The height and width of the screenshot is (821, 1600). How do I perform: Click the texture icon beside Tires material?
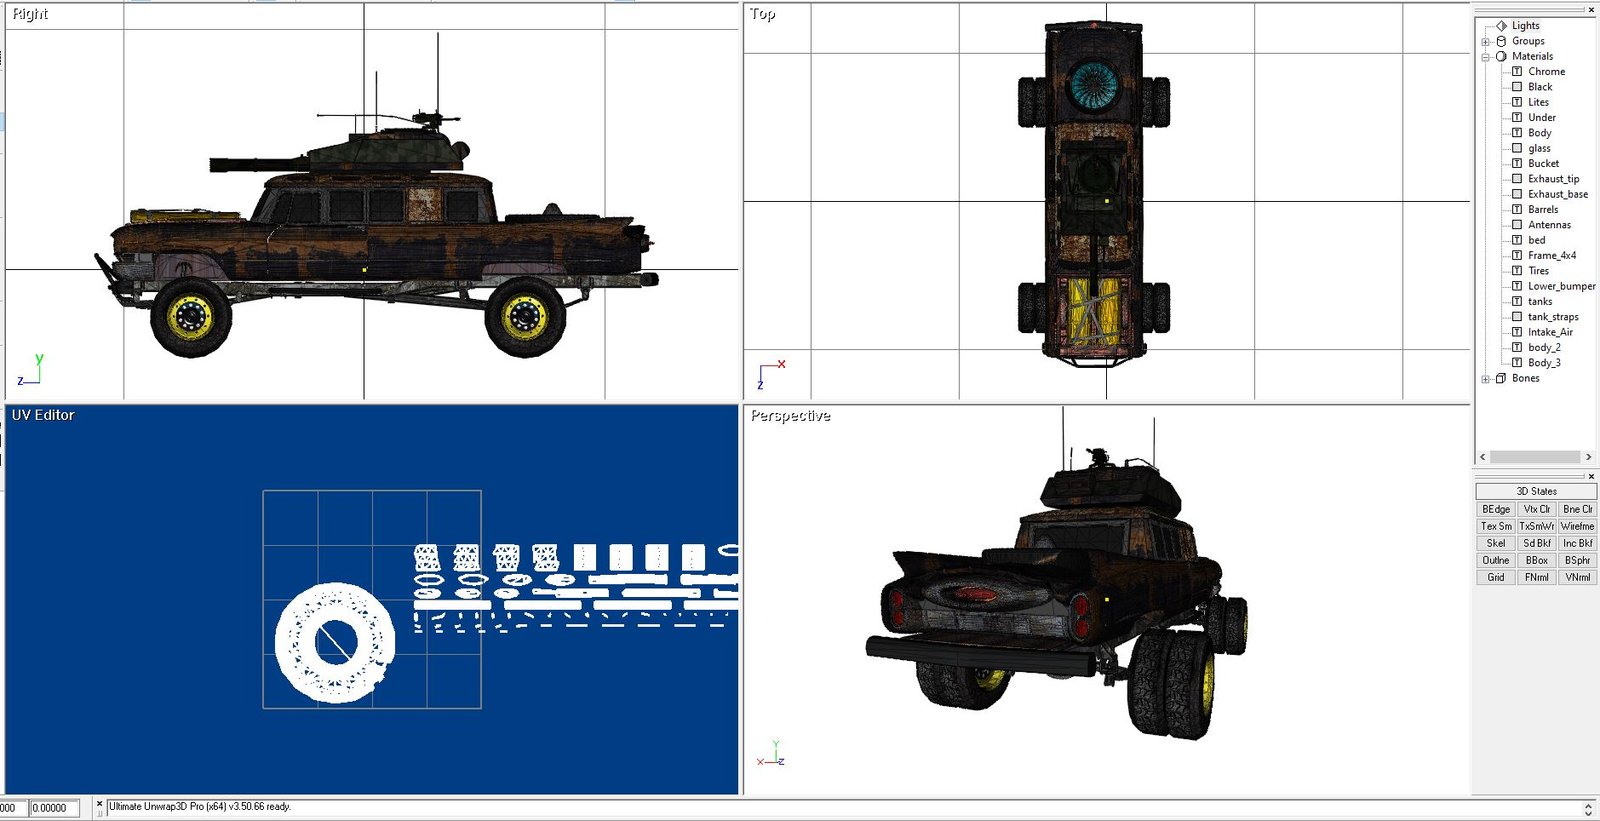coord(1517,271)
